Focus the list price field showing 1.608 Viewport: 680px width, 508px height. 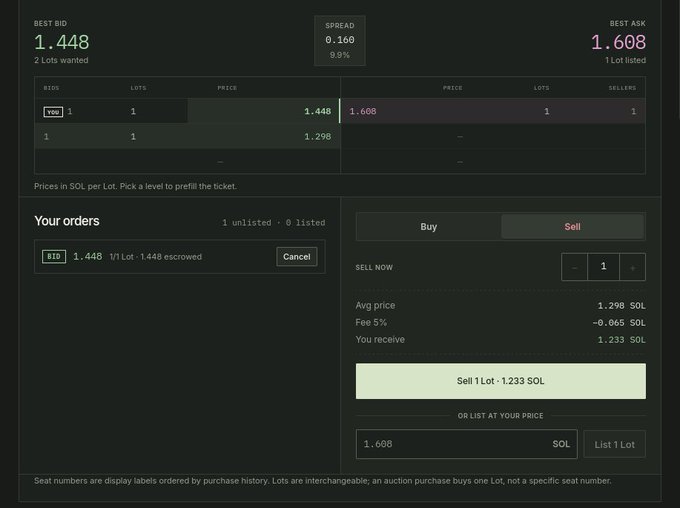(x=467, y=444)
